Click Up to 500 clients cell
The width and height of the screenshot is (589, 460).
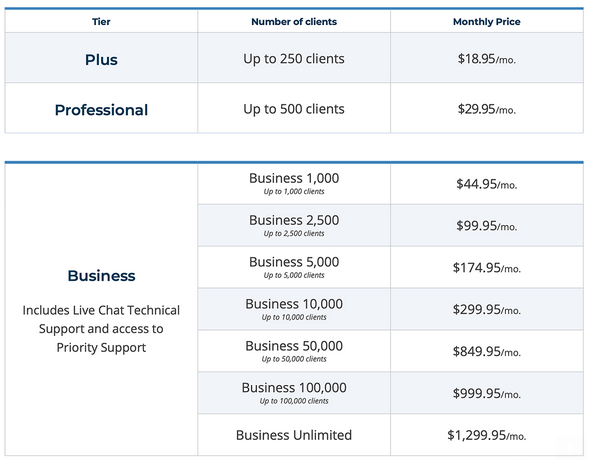294,109
